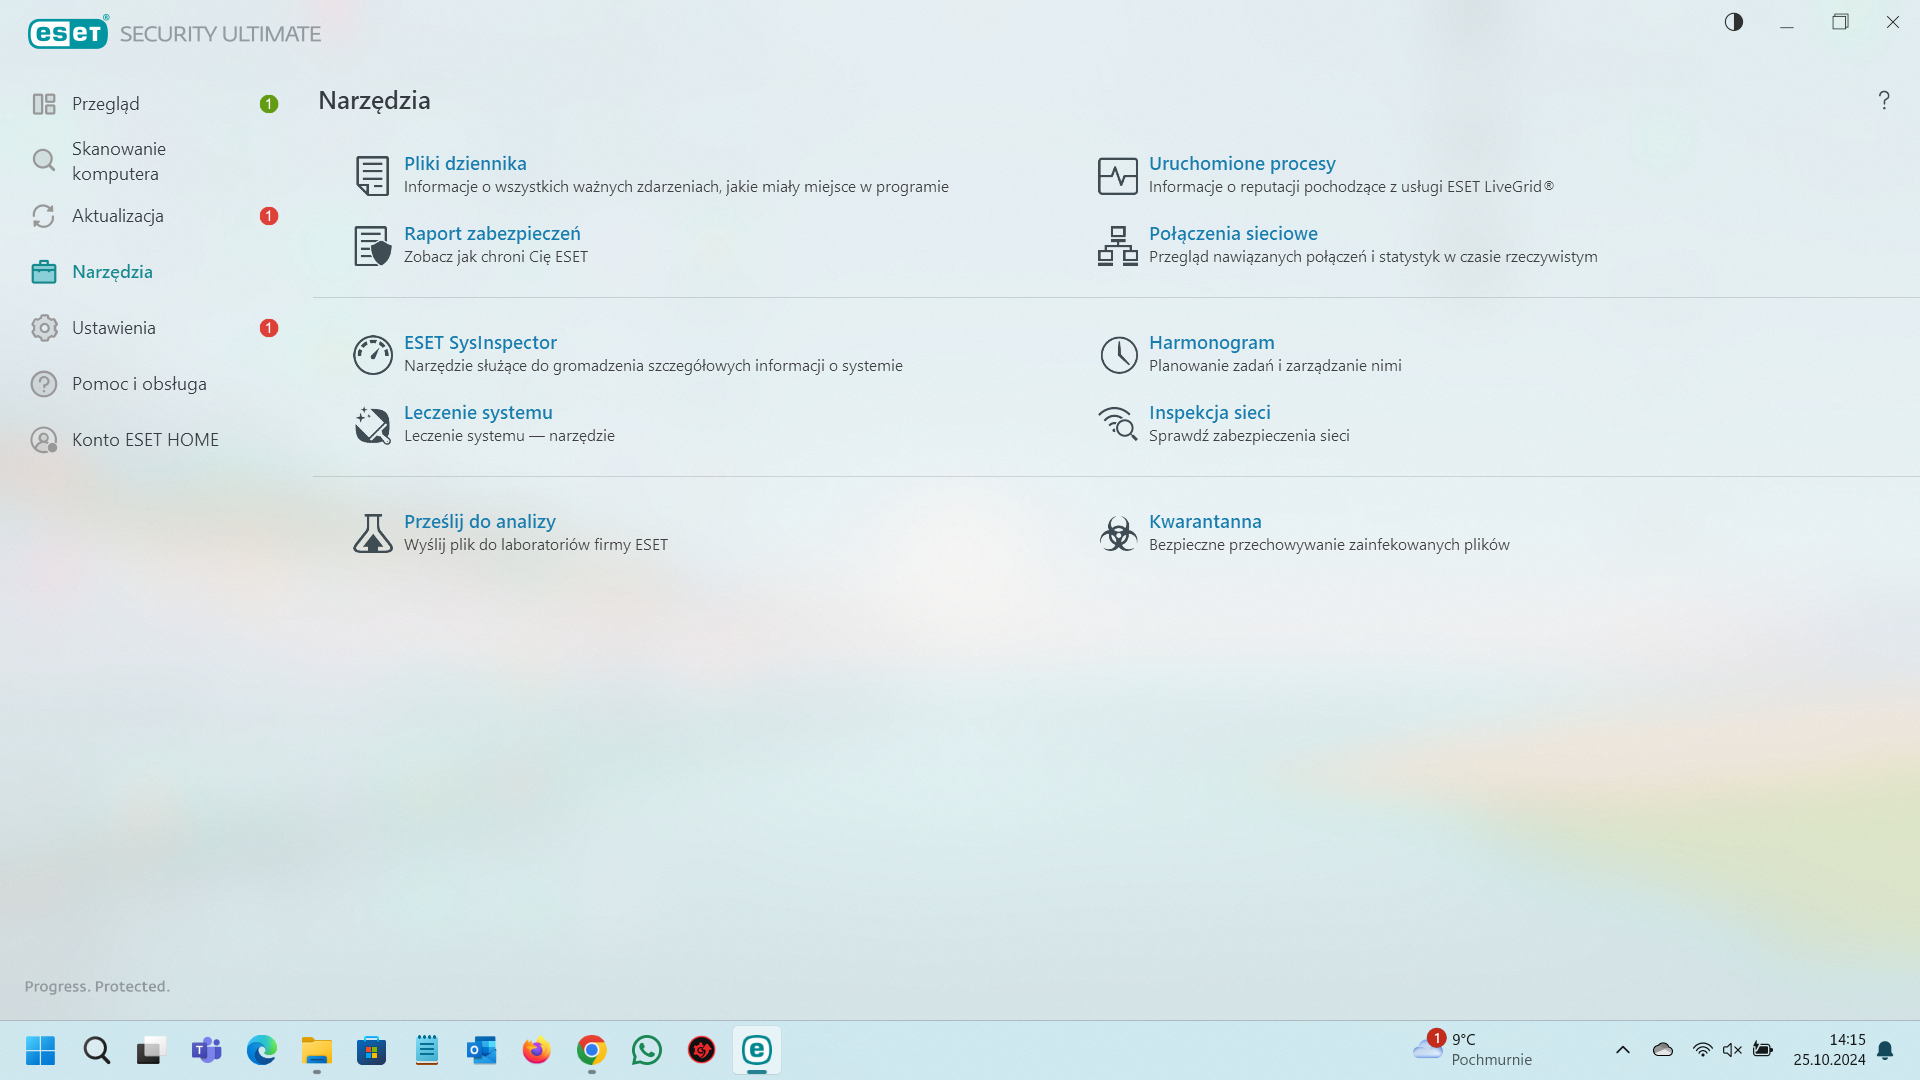The width and height of the screenshot is (1920, 1080).
Task: Open WhatsApp from the taskbar
Action: click(x=647, y=1050)
